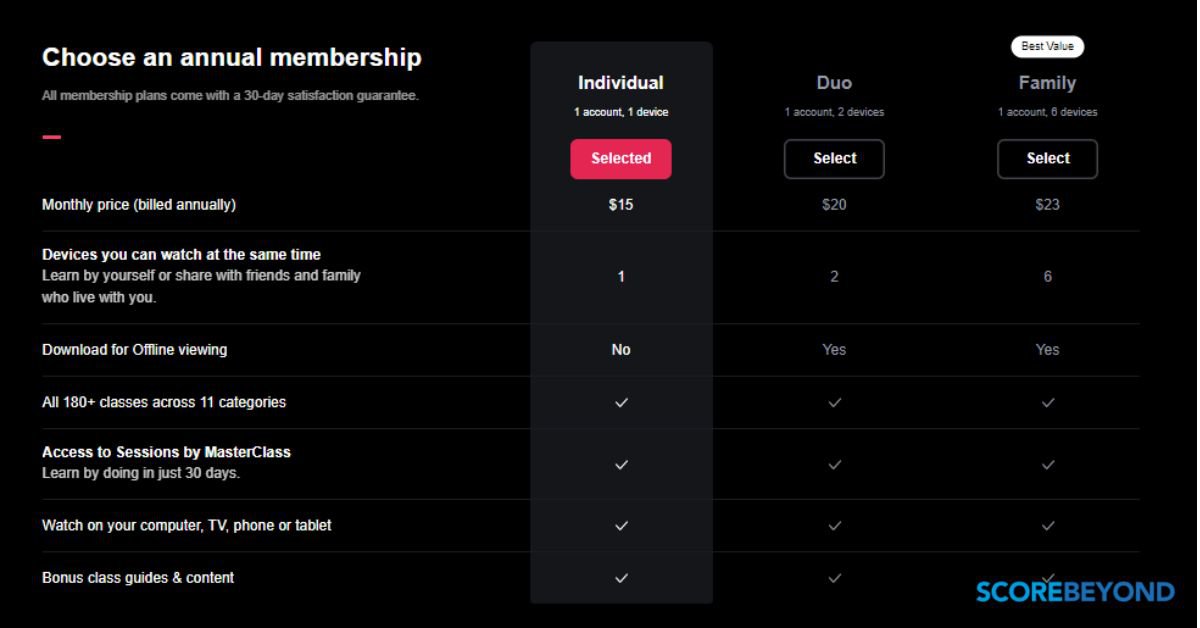The width and height of the screenshot is (1200, 628).
Task: Click the ScoreBeyond logo watermark
Action: pos(1075,592)
